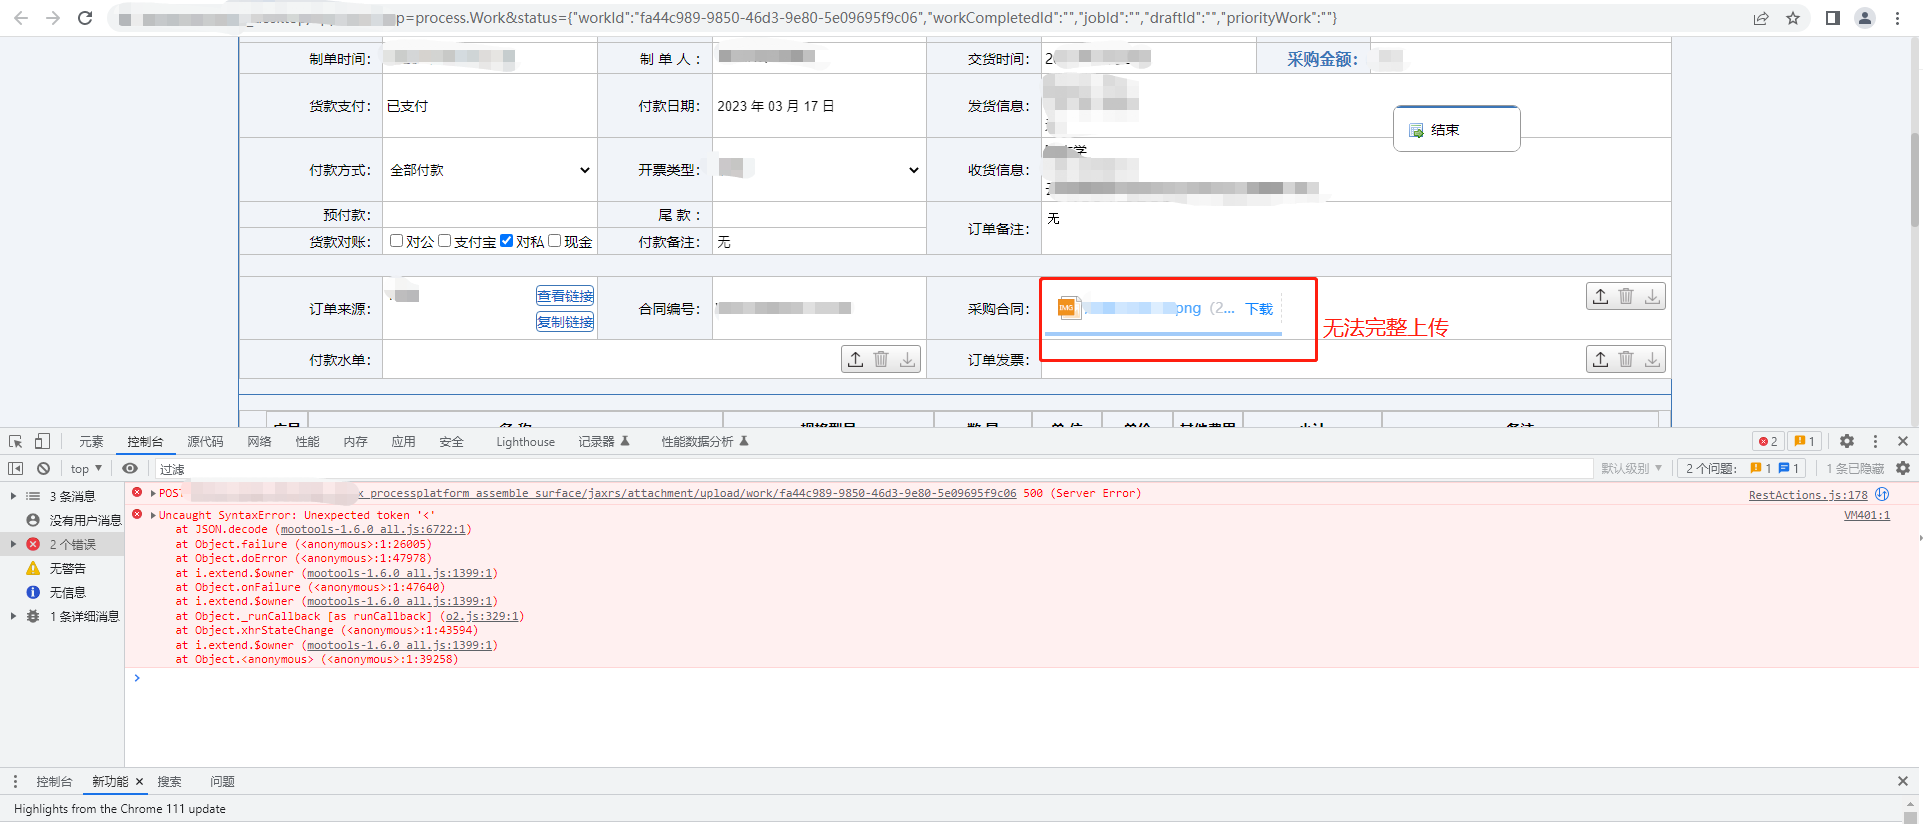
Task: Click trash icon in 付款水单 row
Action: coord(881,359)
